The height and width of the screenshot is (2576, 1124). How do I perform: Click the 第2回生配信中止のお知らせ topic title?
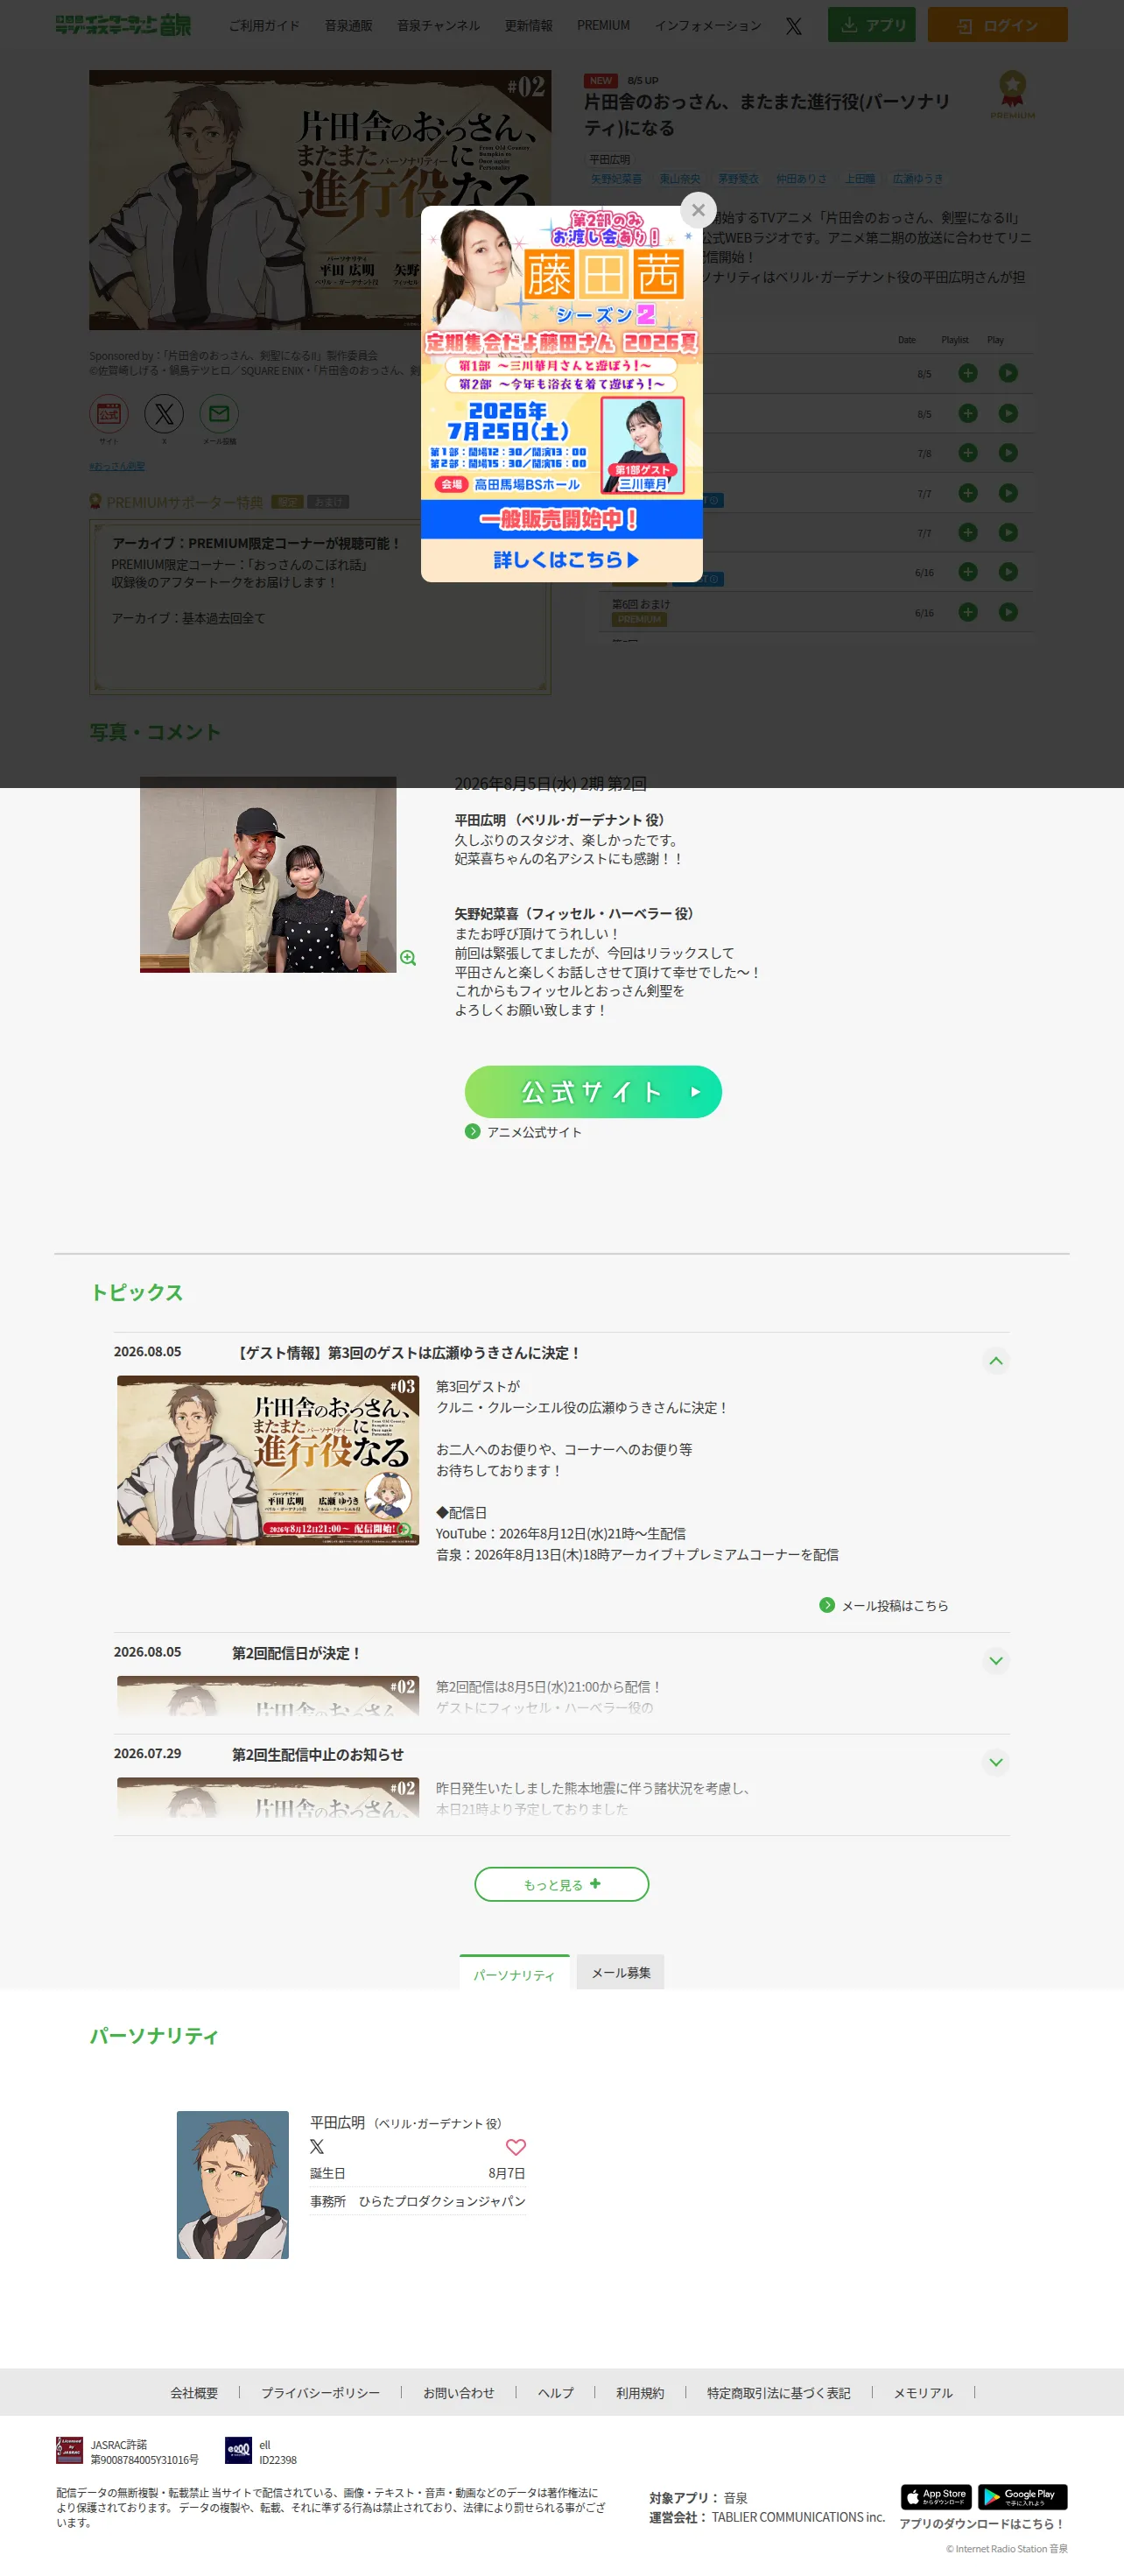(x=318, y=1754)
